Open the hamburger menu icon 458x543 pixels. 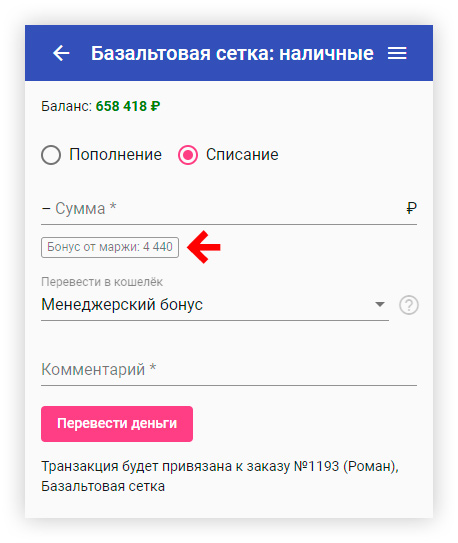pyautogui.click(x=397, y=53)
